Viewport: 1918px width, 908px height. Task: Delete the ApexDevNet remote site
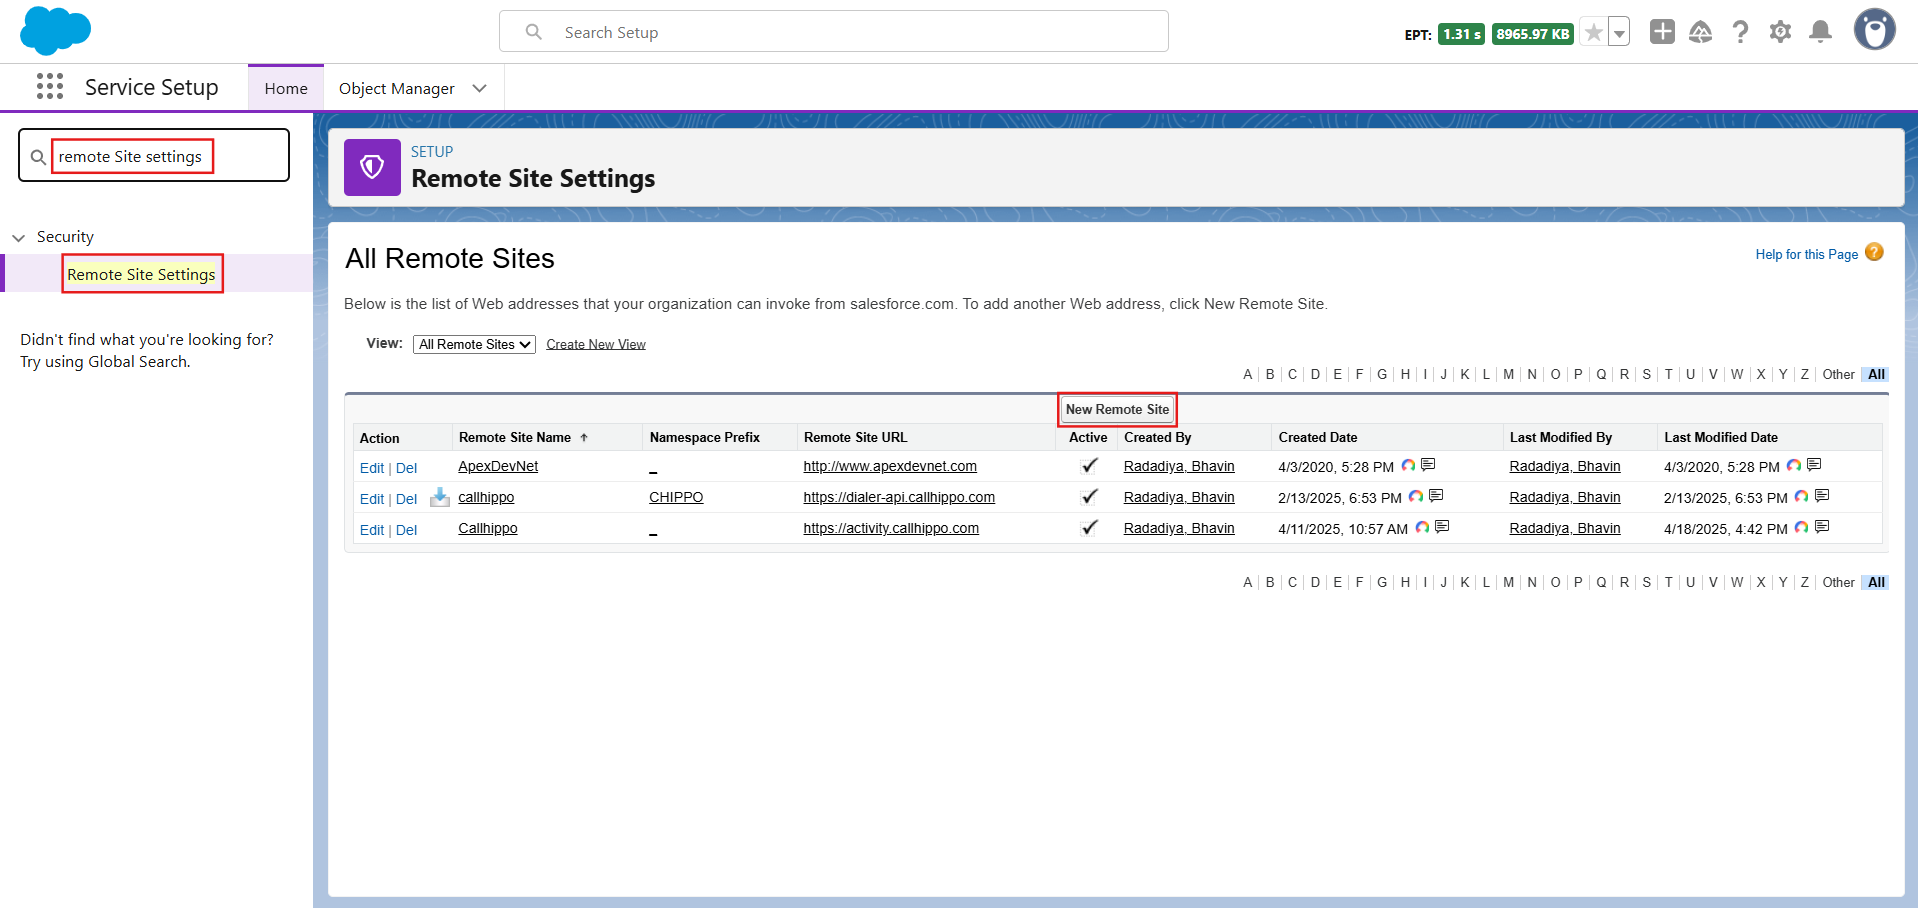[406, 468]
